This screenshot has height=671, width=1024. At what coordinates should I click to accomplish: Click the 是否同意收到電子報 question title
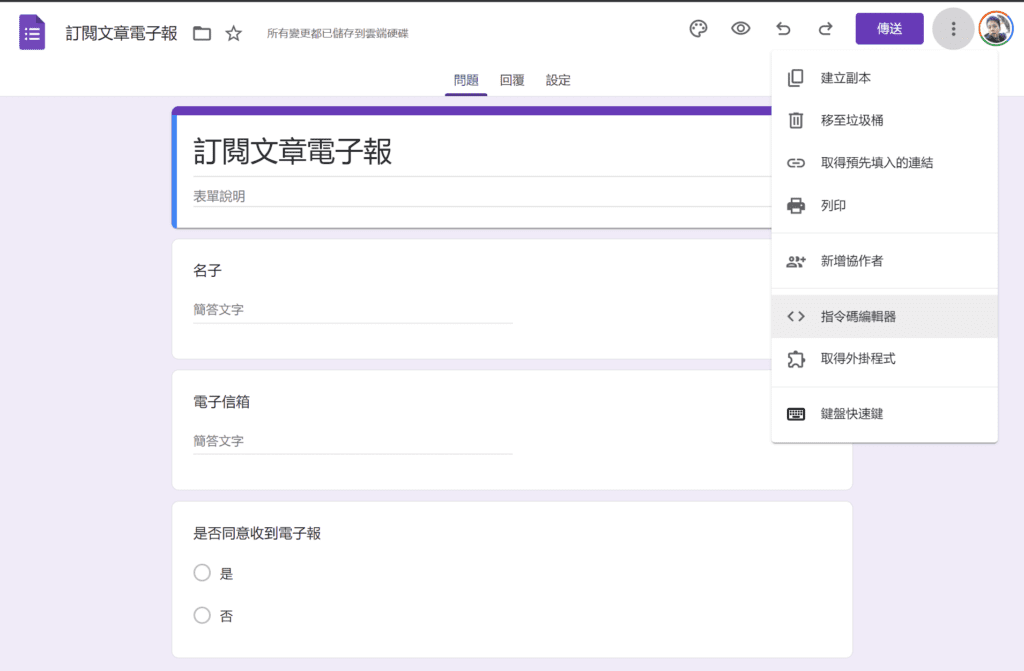257,533
